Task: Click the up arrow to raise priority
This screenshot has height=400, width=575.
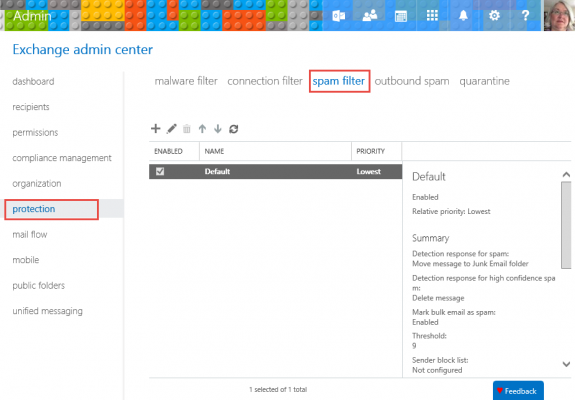Action: point(202,129)
